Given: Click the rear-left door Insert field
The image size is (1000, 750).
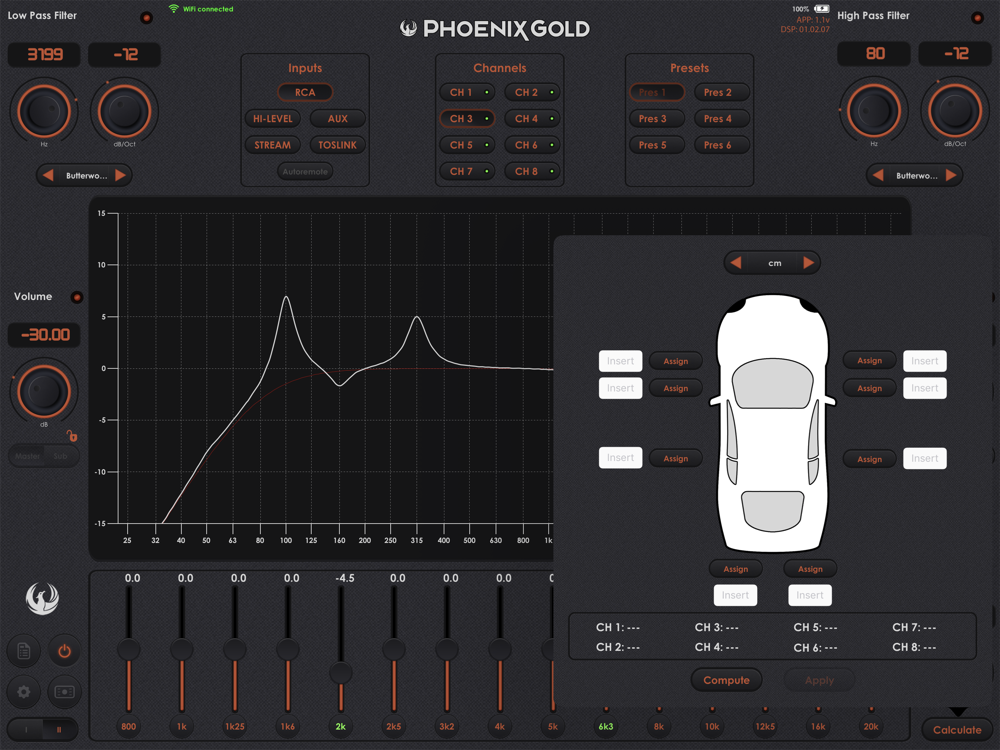Looking at the screenshot, I should coord(620,458).
